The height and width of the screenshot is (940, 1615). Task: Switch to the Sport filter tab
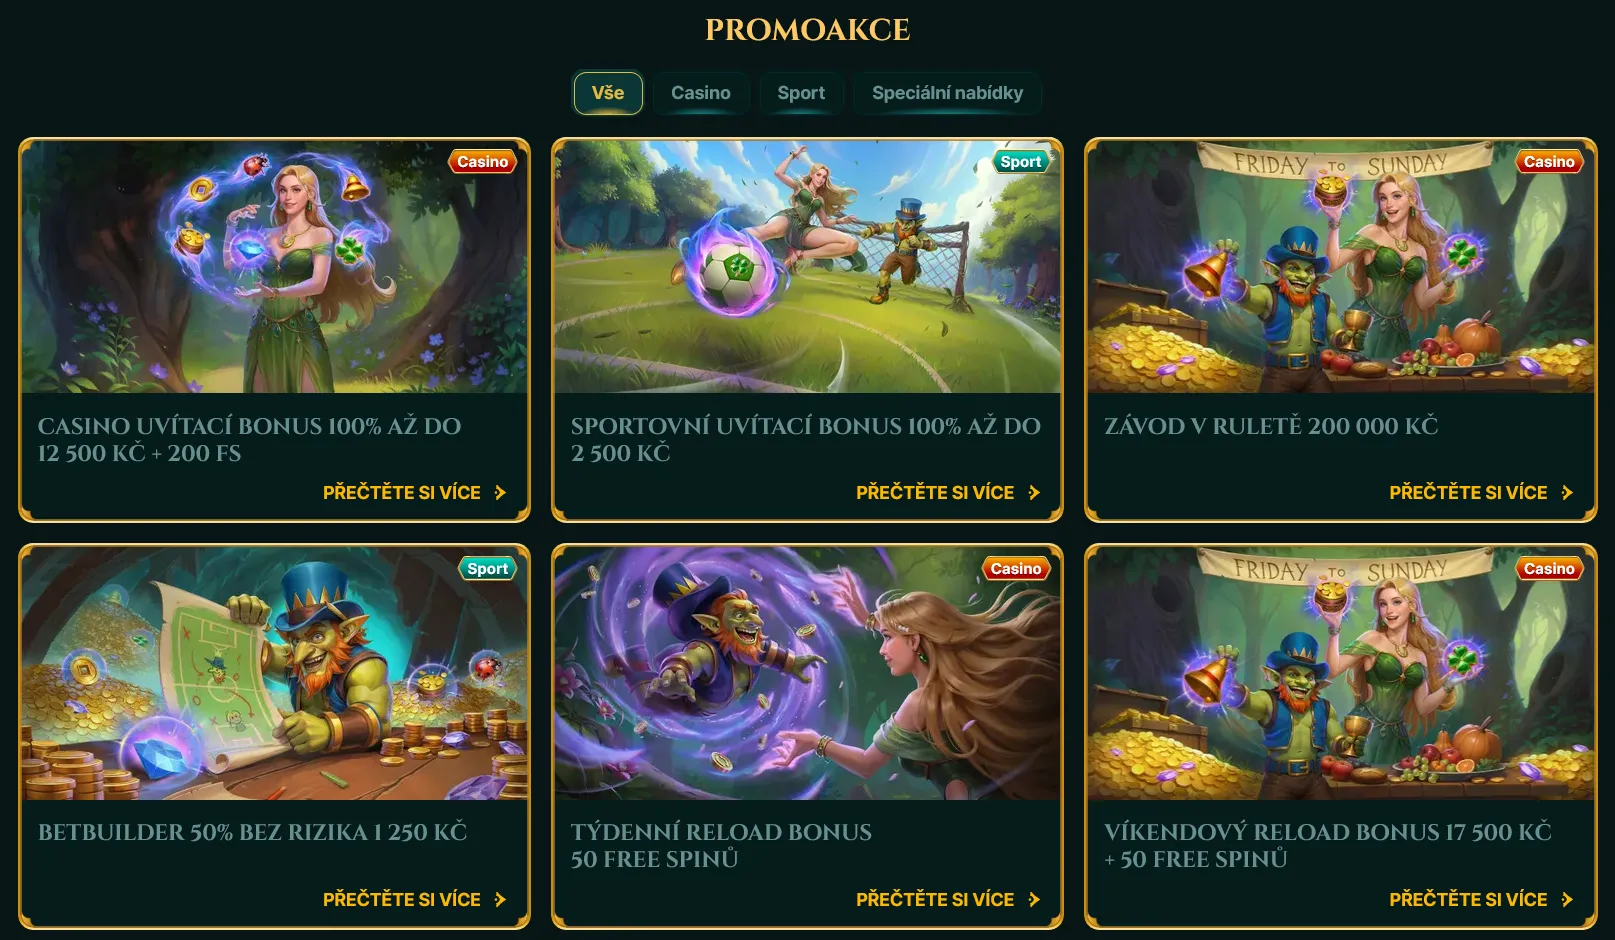(x=801, y=93)
